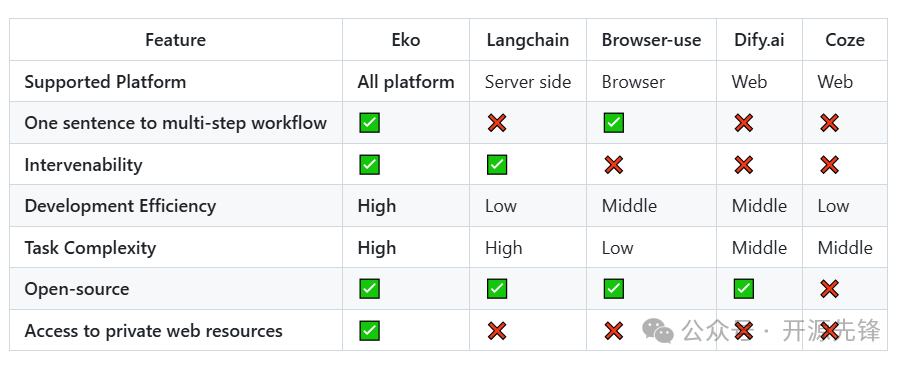Click Browser-use red cross for Intervenability

pos(613,165)
